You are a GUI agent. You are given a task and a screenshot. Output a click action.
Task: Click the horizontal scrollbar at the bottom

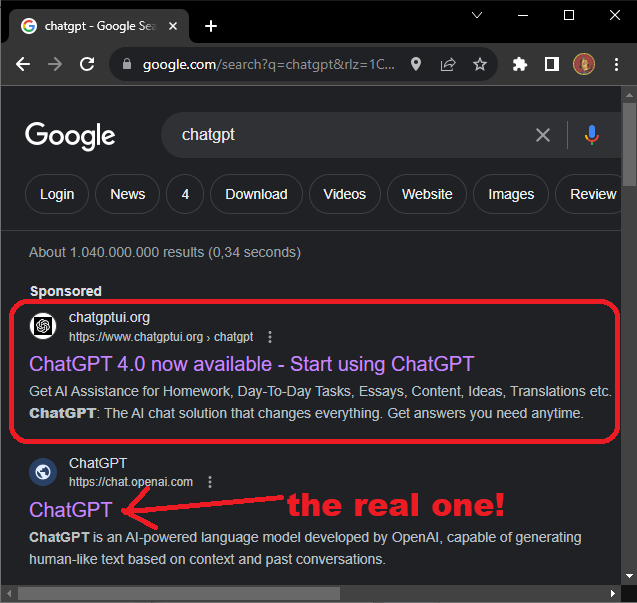[x=180, y=594]
